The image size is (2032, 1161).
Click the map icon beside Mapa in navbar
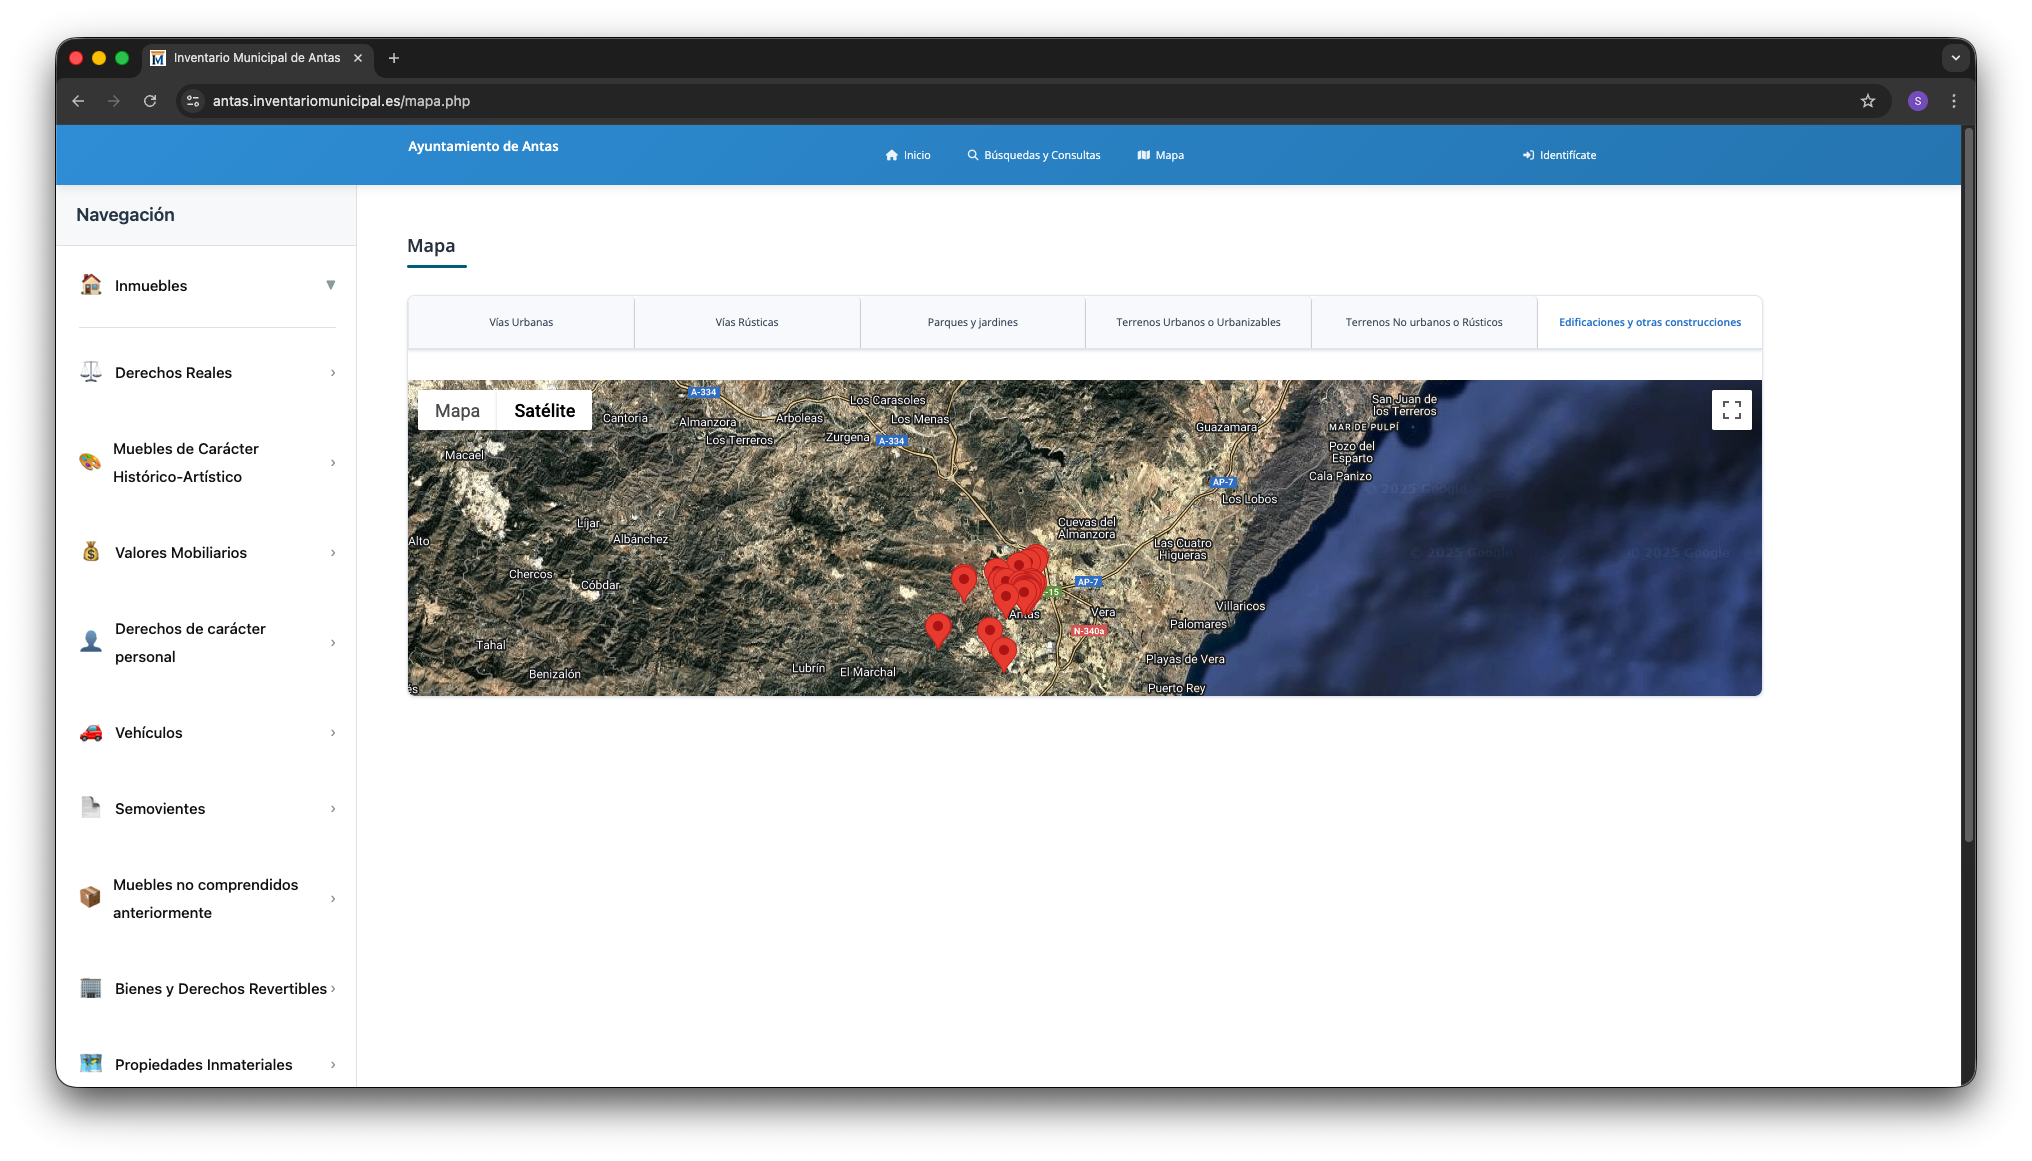click(x=1144, y=155)
